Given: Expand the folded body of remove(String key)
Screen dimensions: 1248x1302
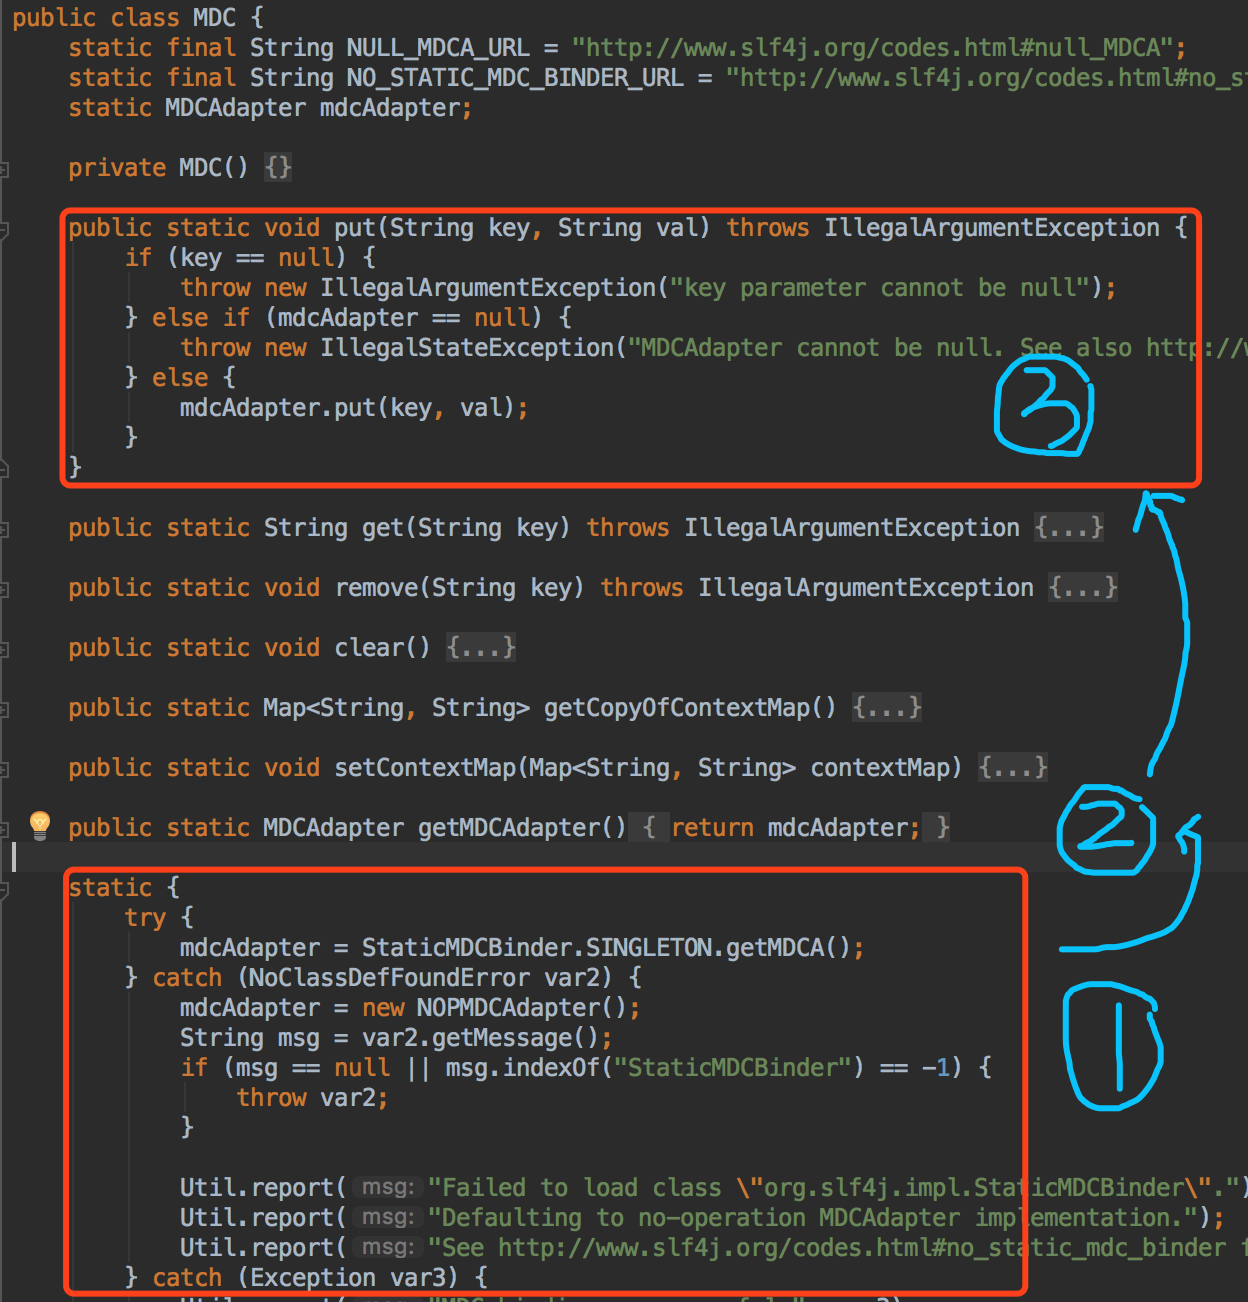Looking at the screenshot, I should [x=1083, y=588].
